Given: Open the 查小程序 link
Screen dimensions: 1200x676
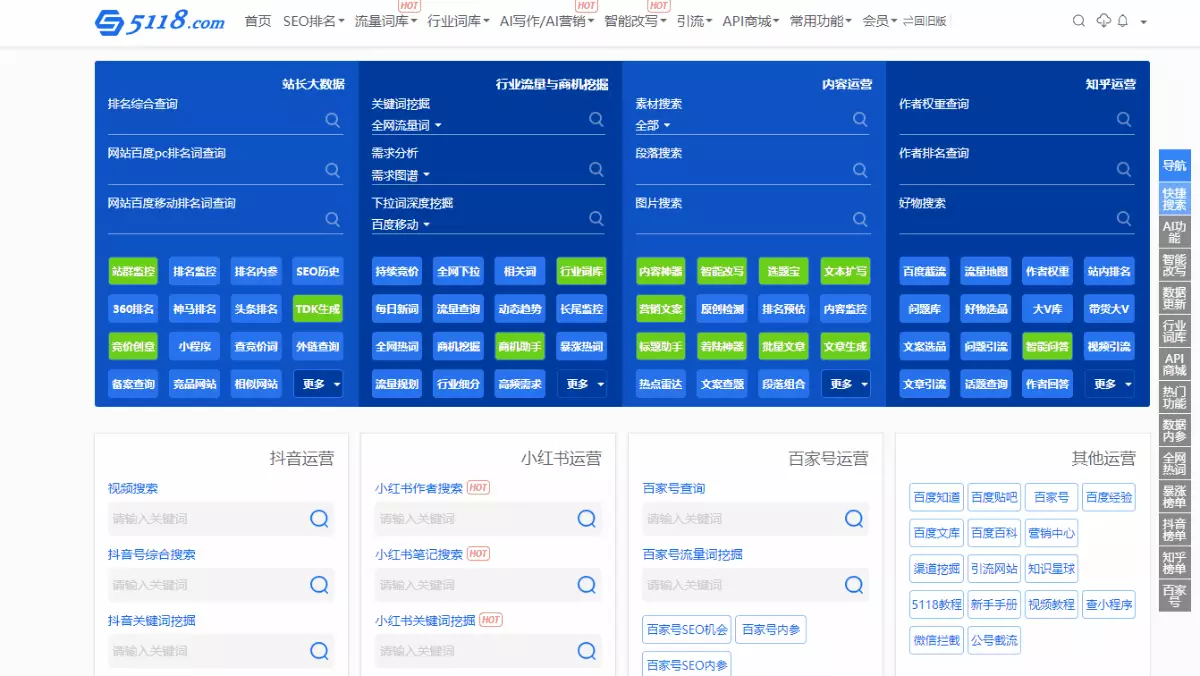Looking at the screenshot, I should [x=1109, y=605].
